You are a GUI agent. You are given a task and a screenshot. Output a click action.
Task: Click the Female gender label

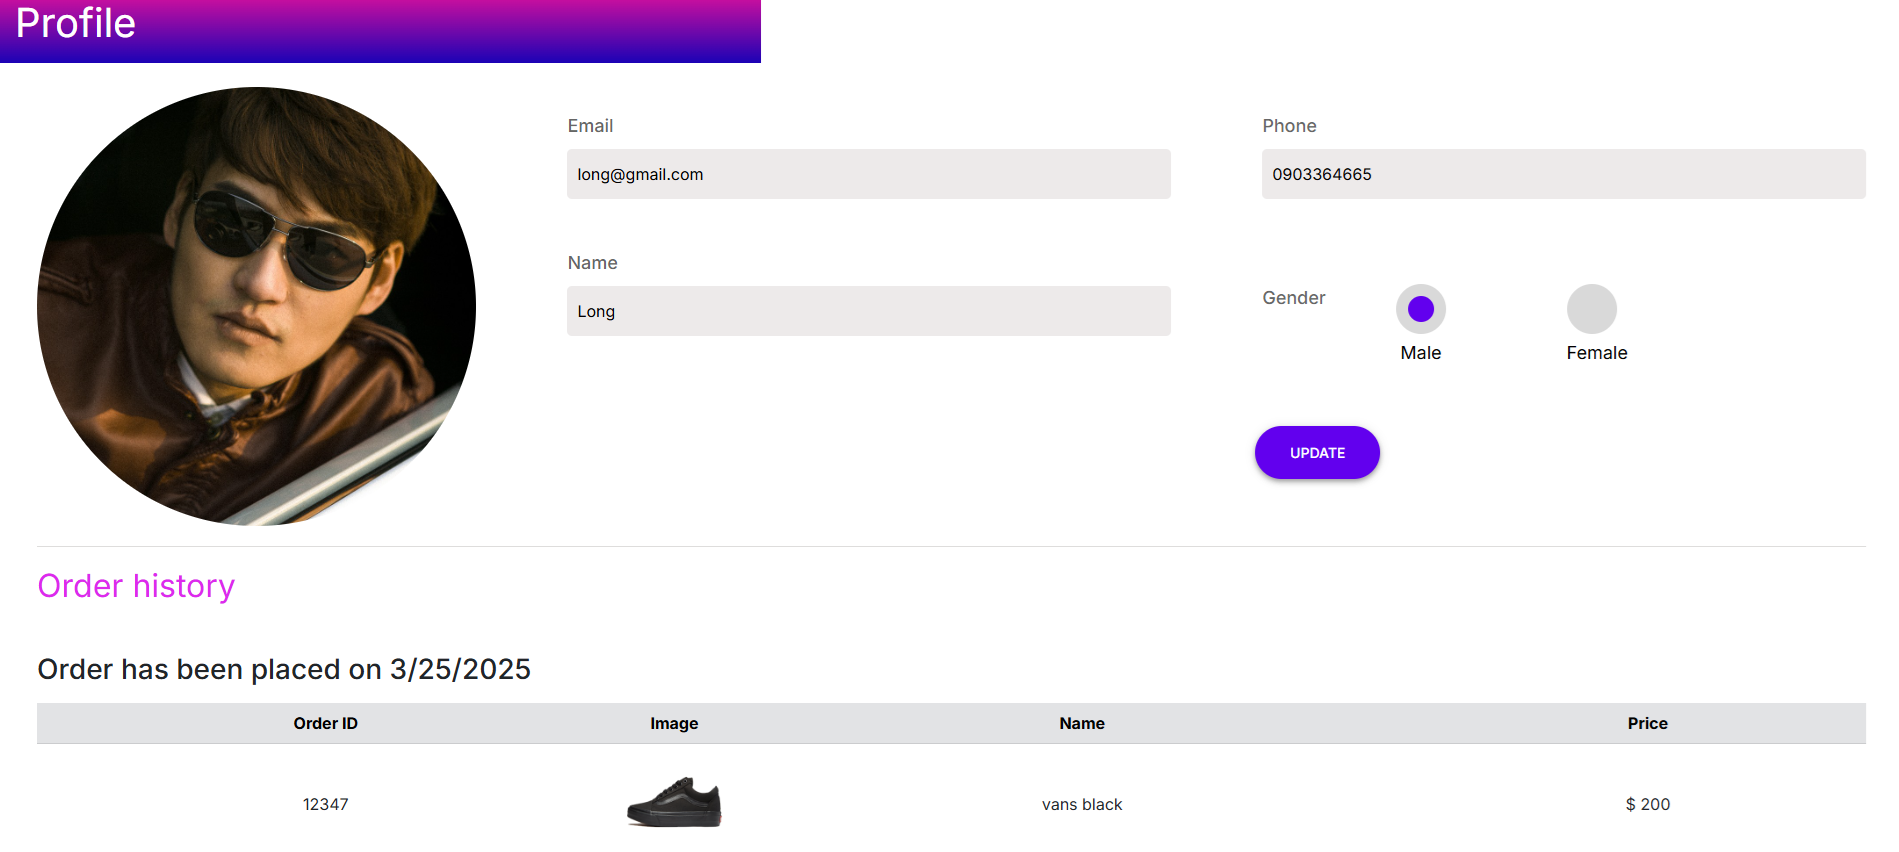1596,353
